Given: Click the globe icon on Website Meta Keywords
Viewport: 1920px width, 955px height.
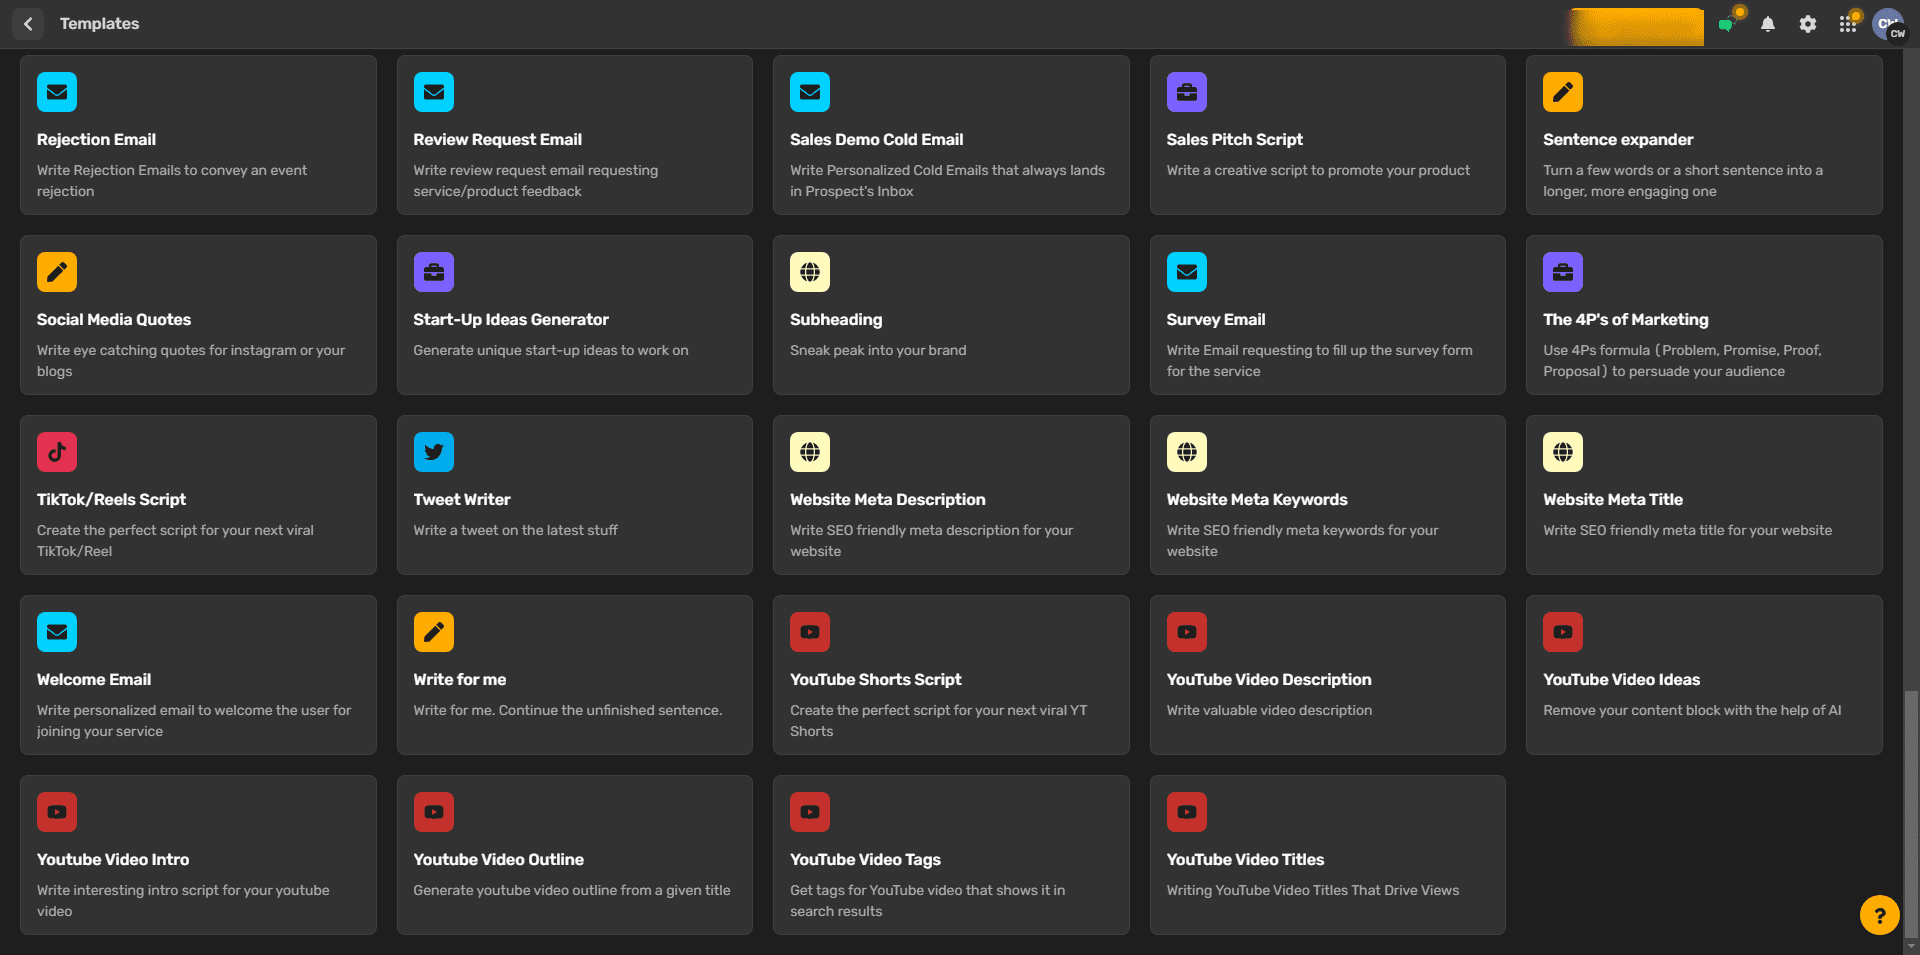Looking at the screenshot, I should pos(1186,451).
